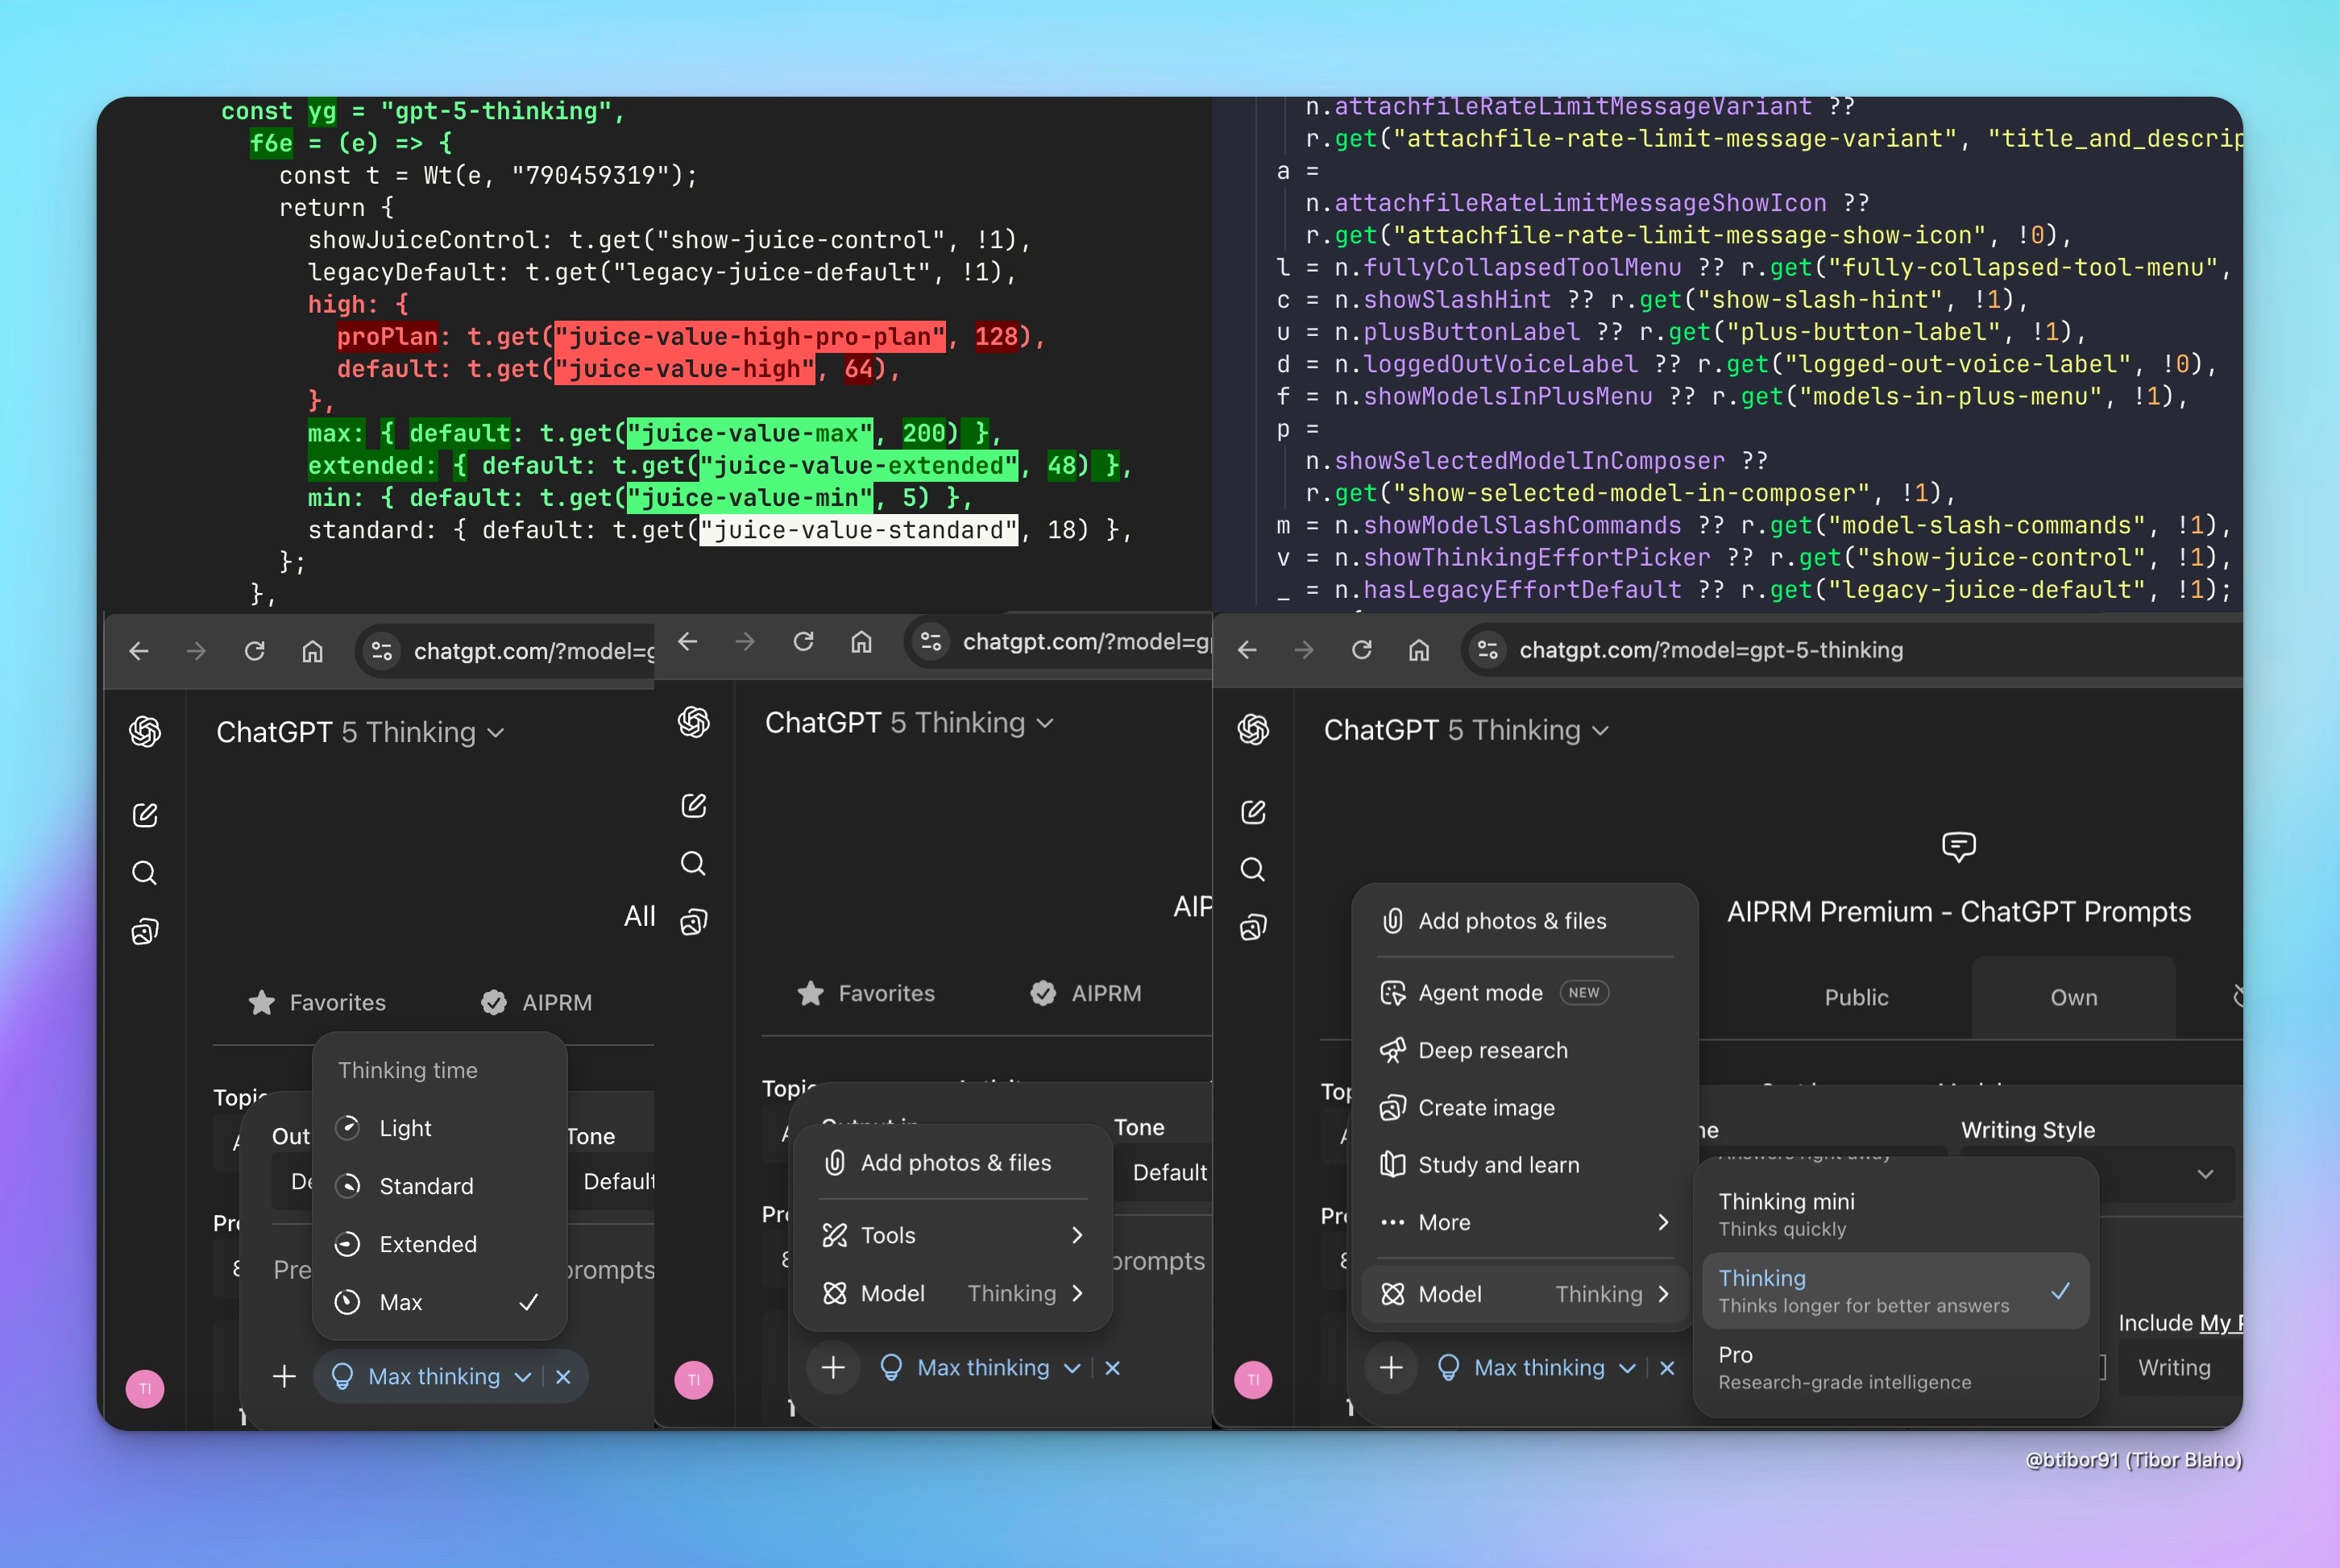
Task: Switch to the Own tab in AIPRM
Action: coord(2072,997)
